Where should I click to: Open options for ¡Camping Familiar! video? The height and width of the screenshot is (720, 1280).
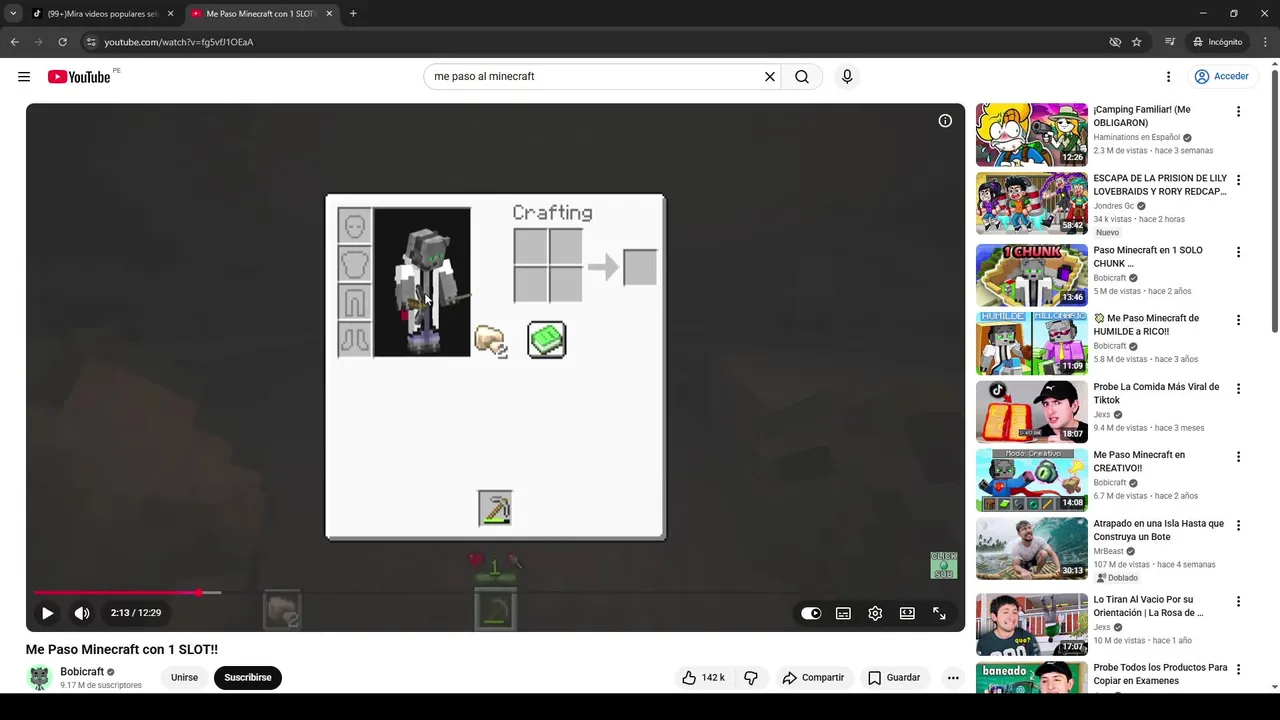click(1238, 112)
